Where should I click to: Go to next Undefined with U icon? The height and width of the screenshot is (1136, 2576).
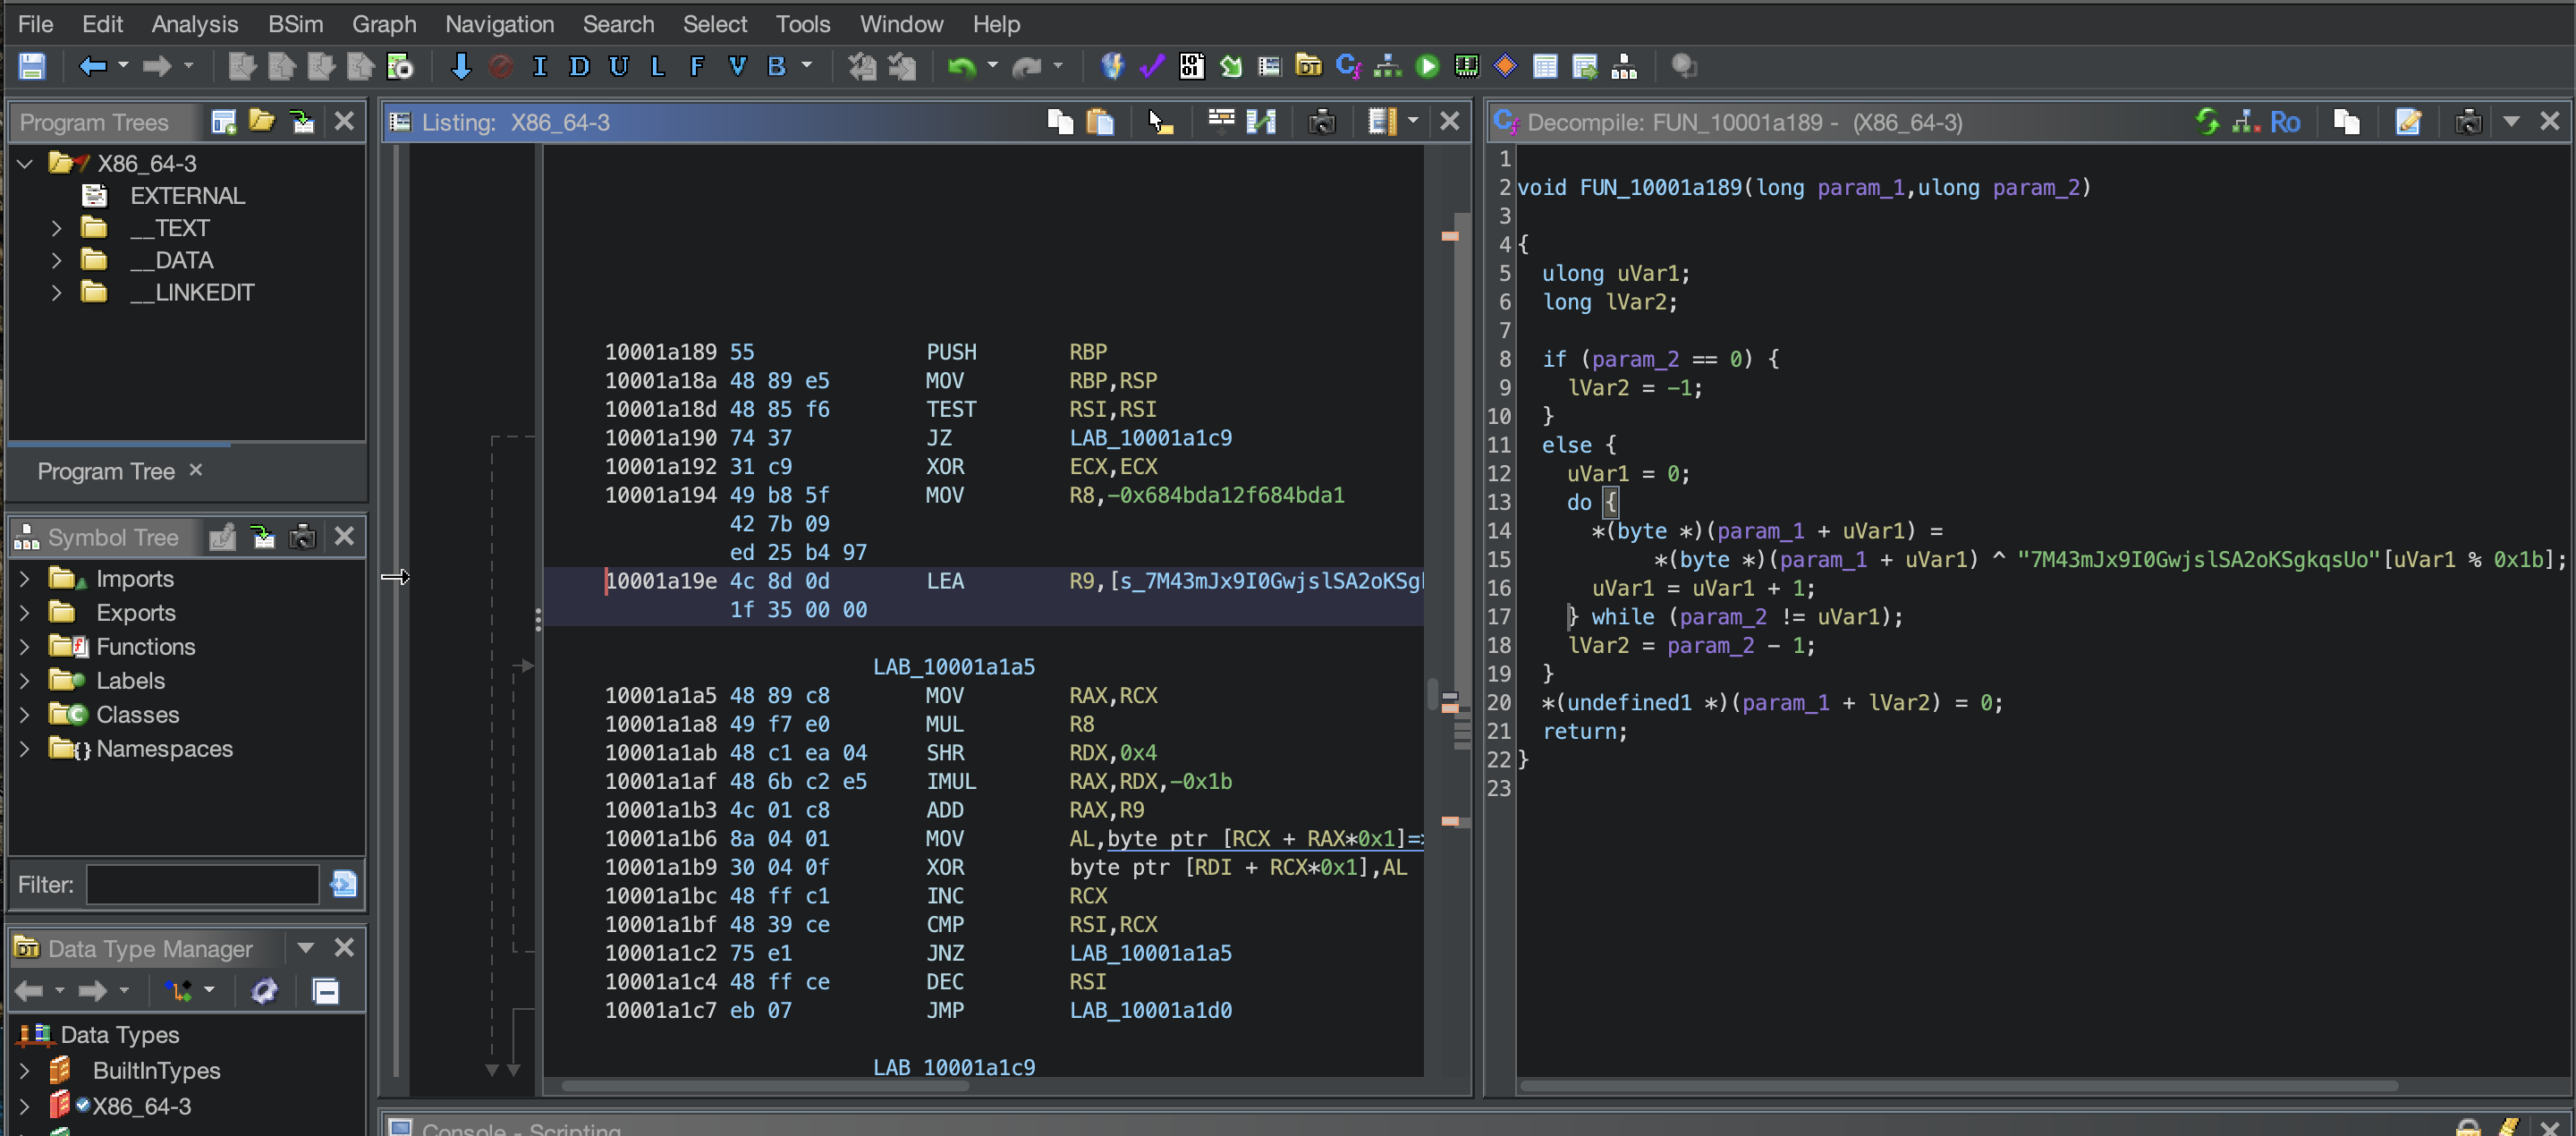tap(619, 67)
